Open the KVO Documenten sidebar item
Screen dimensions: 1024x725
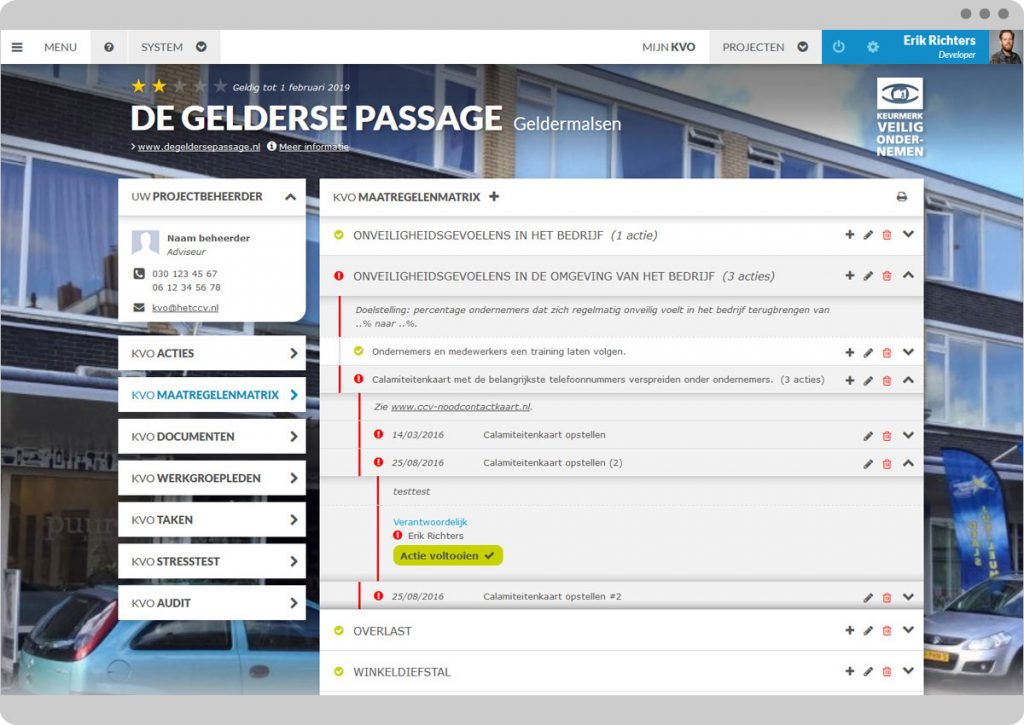[211, 436]
